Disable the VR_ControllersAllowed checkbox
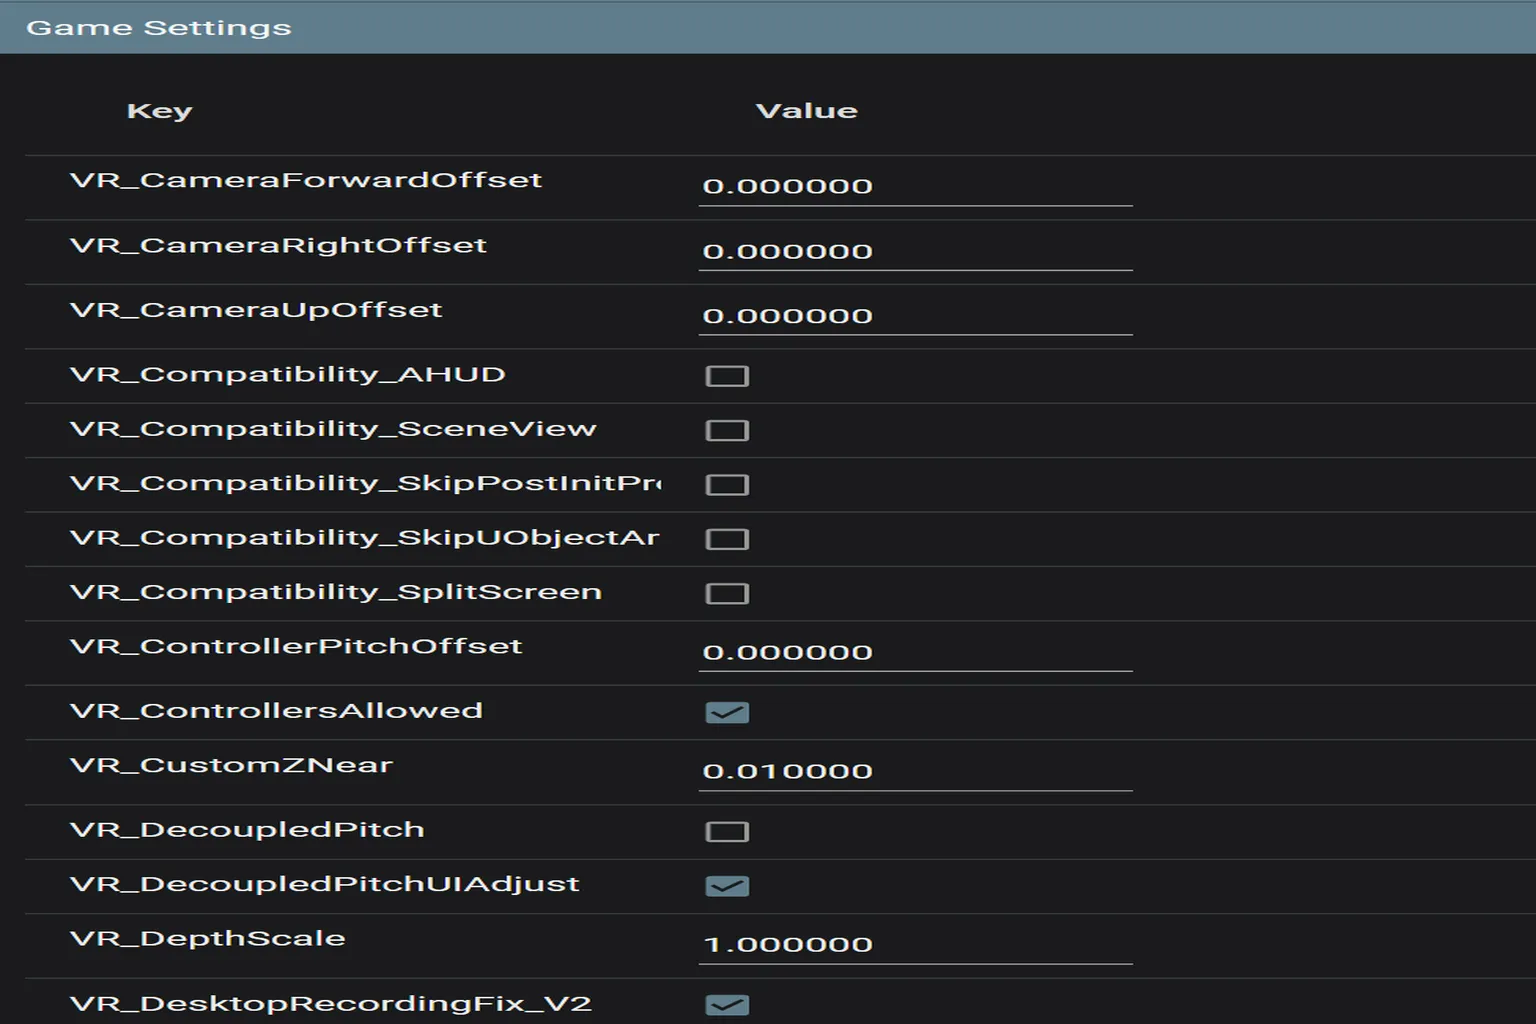This screenshot has height=1024, width=1536. [727, 712]
